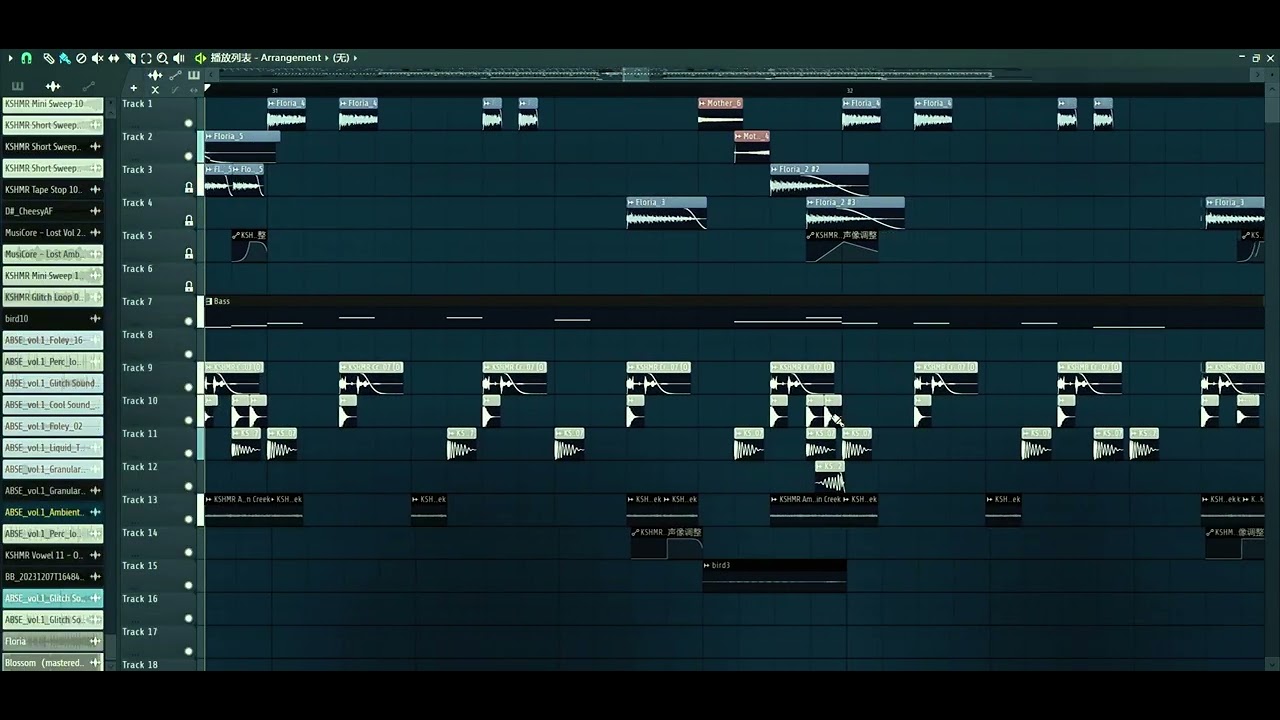Select Floria in picker list
This screenshot has width=1280, height=720.
click(x=53, y=641)
